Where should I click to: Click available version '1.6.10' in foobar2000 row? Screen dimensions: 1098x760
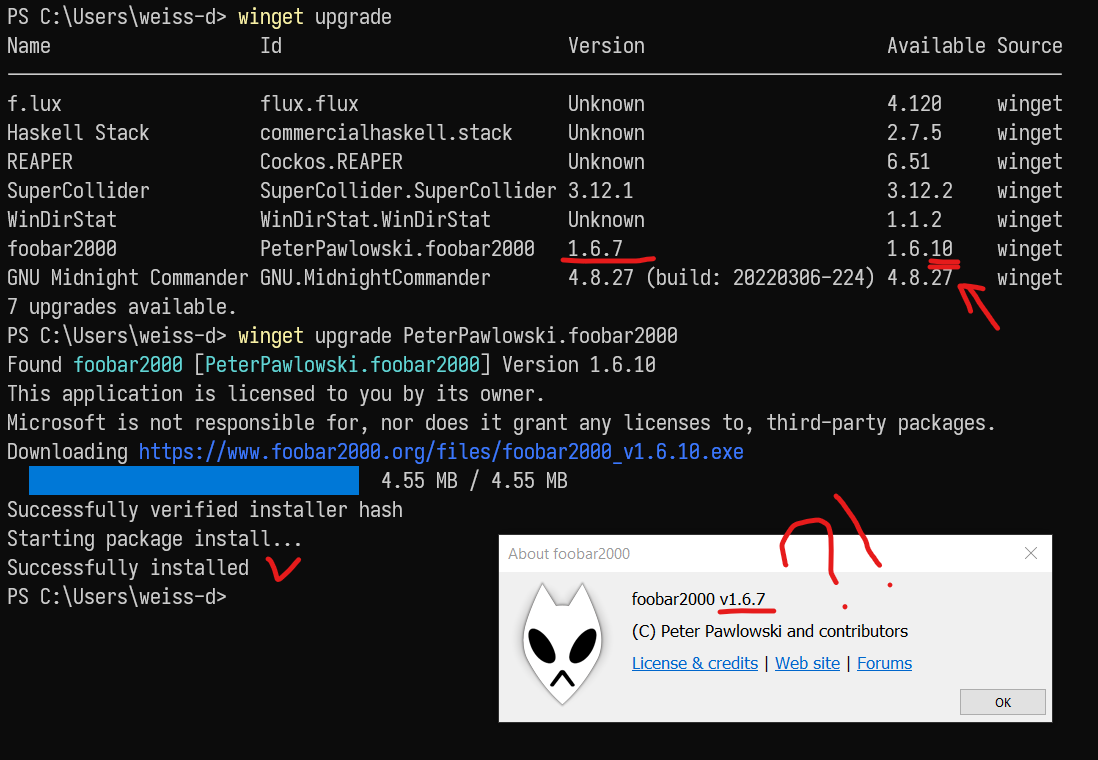919,249
